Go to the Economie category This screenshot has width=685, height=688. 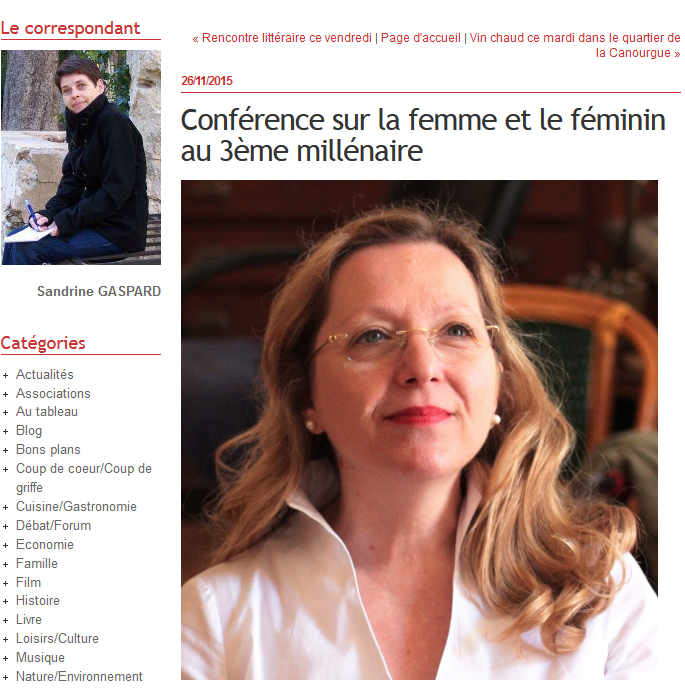[x=45, y=545]
